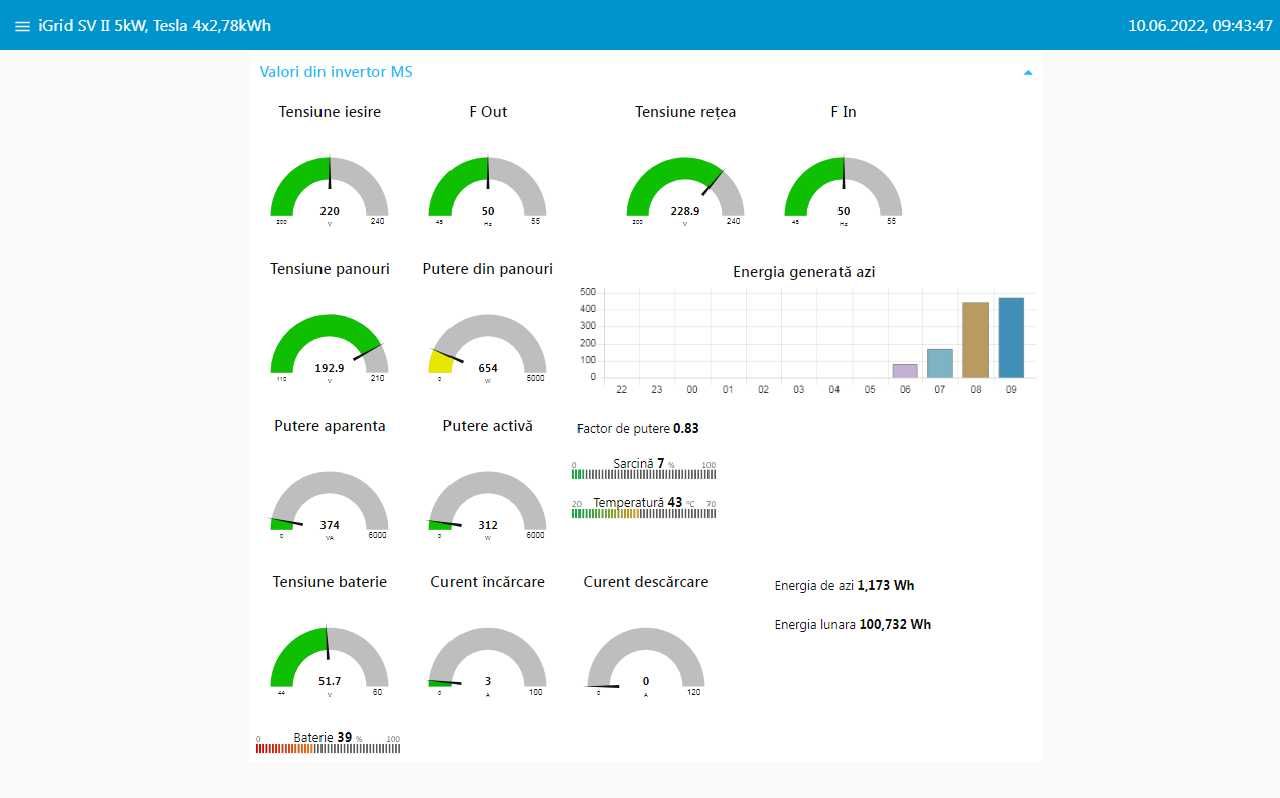Click the date and time 10.06.2022 display
Image resolution: width=1280 pixels, height=798 pixels.
(1200, 26)
